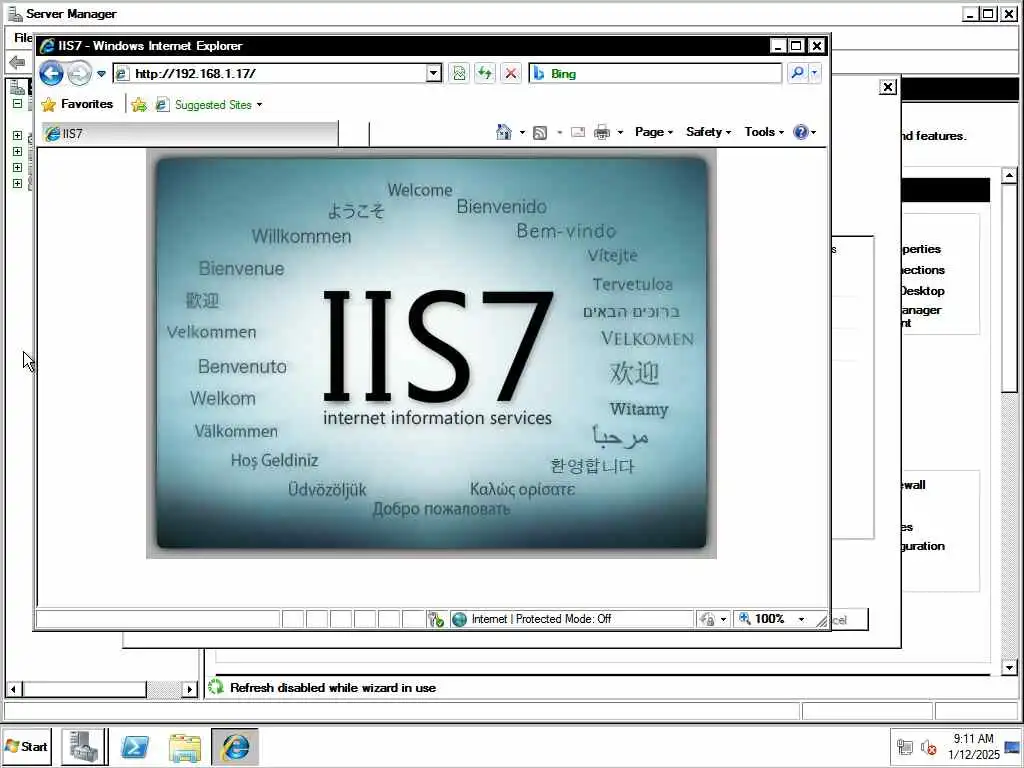This screenshot has height=768, width=1024.
Task: Click the network tray icon
Action: [x=904, y=746]
